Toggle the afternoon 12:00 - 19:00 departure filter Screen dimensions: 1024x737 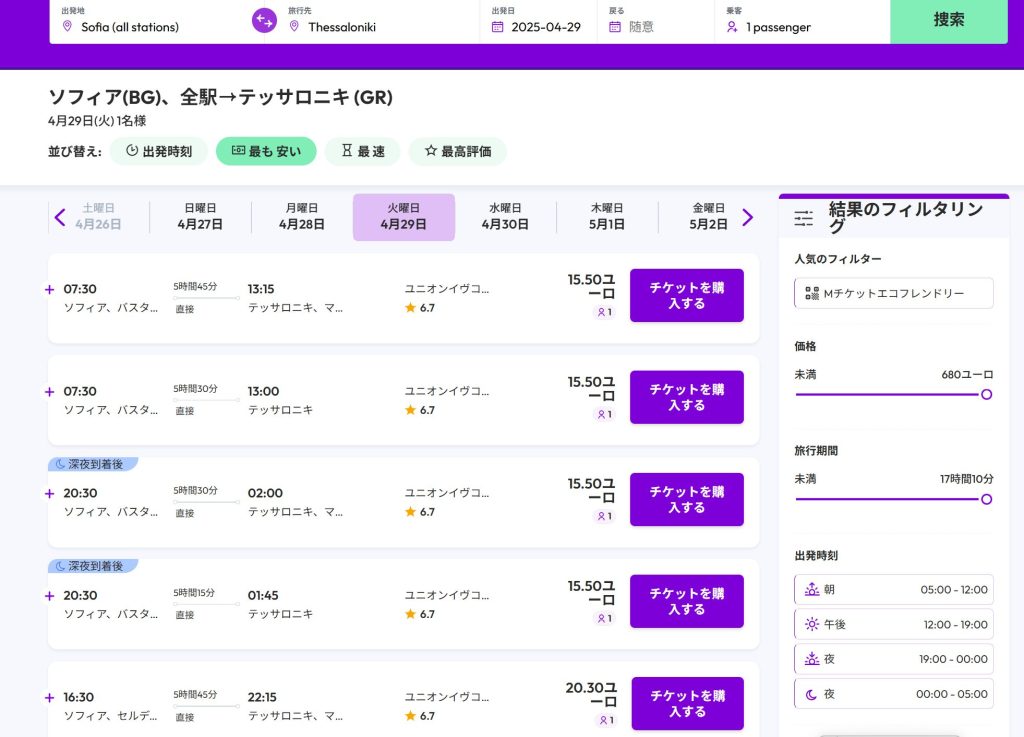(893, 625)
